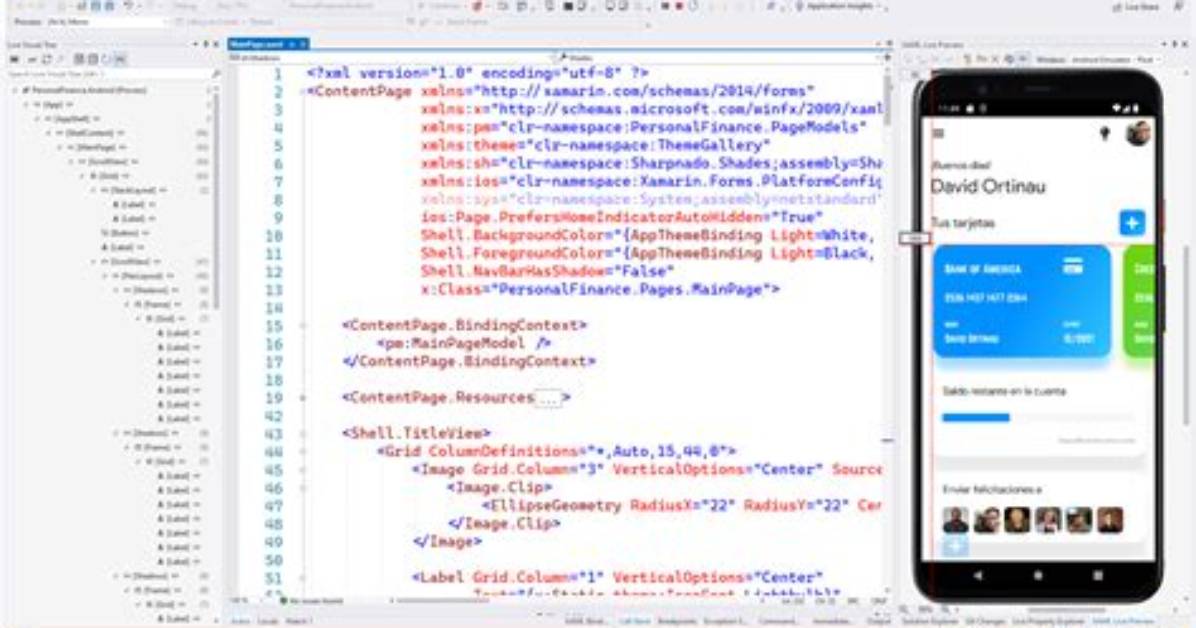Open the Output tab

tap(879, 621)
